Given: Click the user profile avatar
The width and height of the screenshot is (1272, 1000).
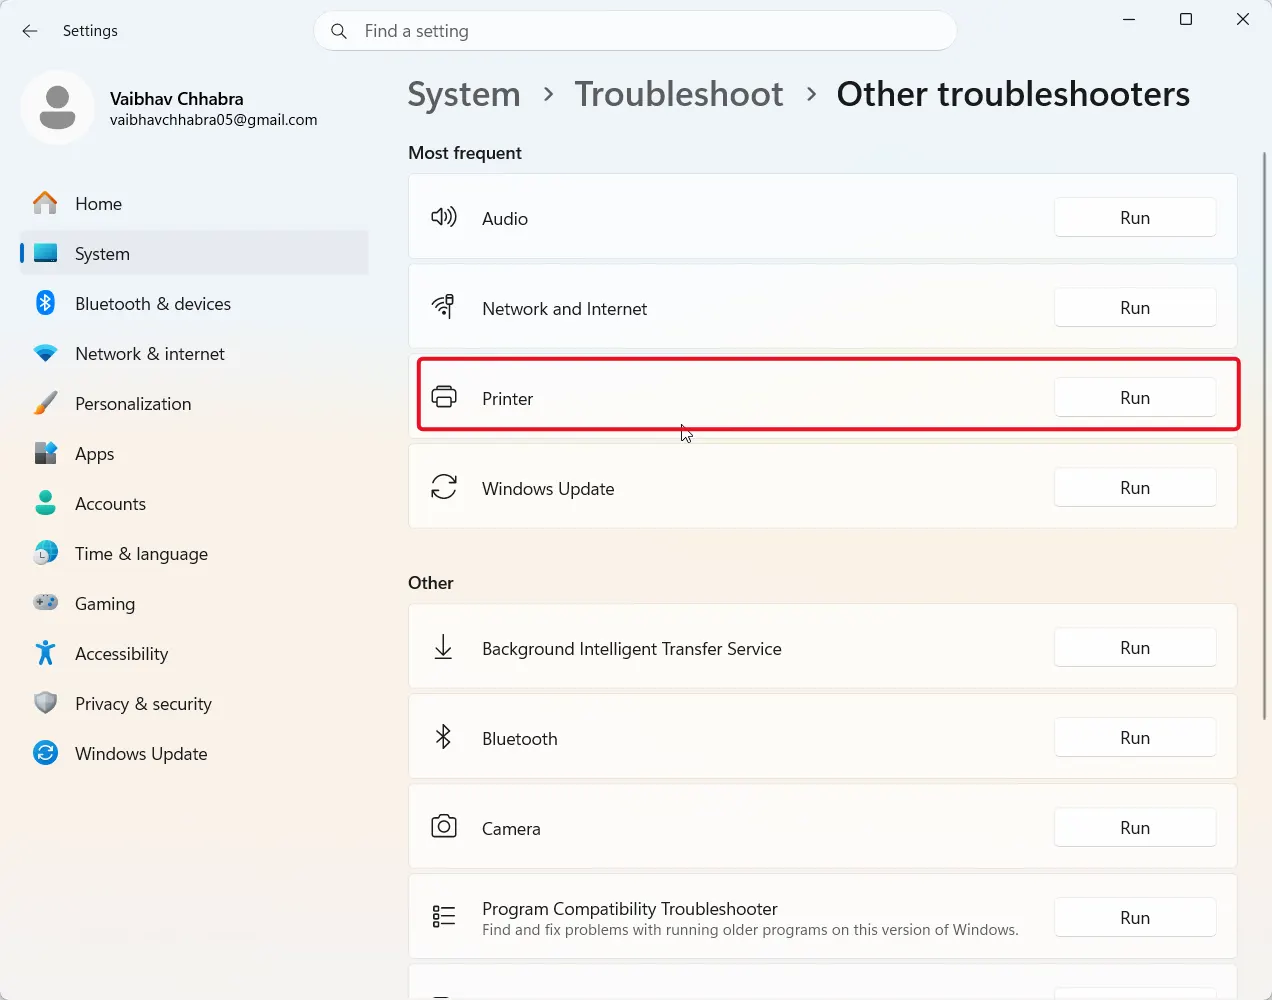Looking at the screenshot, I should 57,108.
